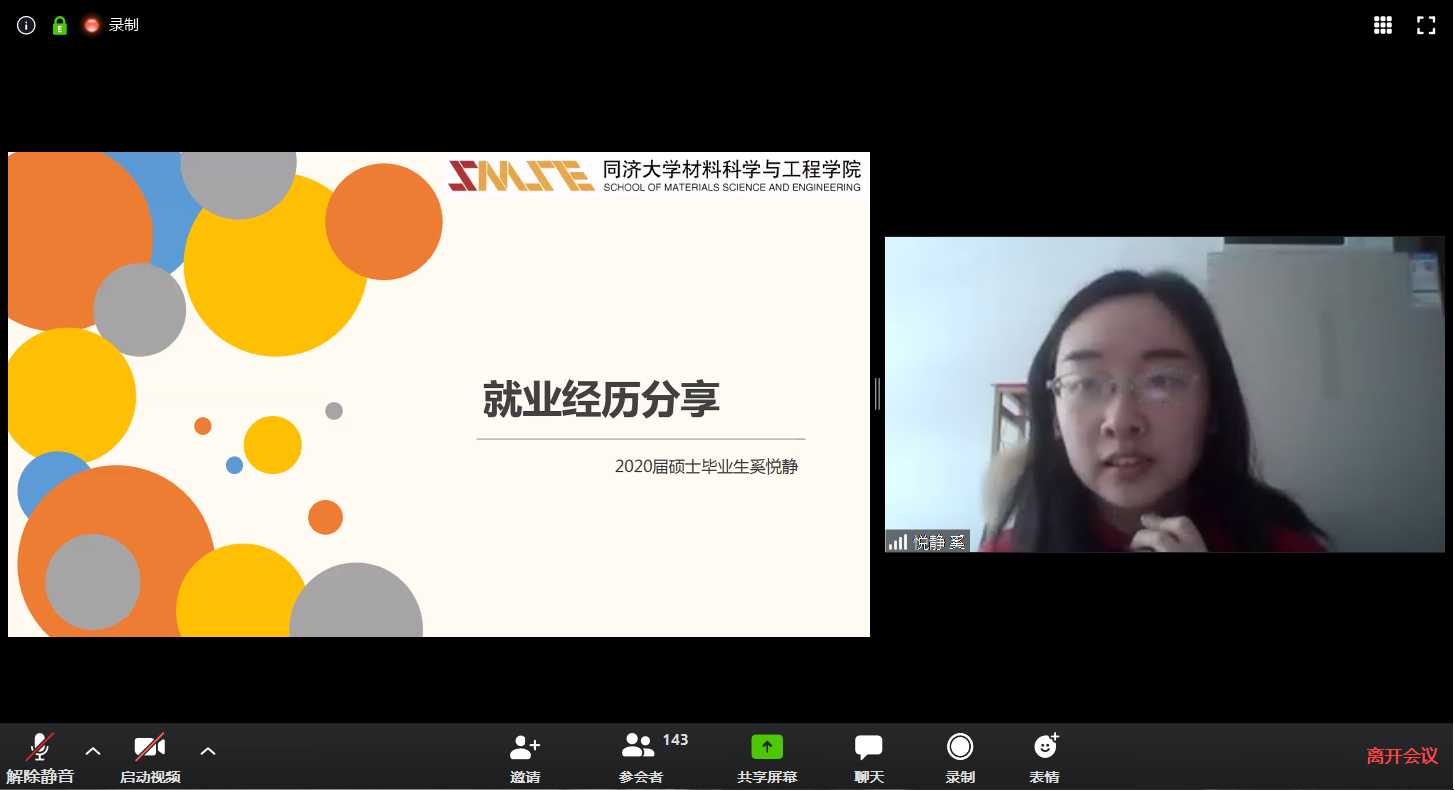
Task: Click the signal strength bars on video label
Action: 898,542
